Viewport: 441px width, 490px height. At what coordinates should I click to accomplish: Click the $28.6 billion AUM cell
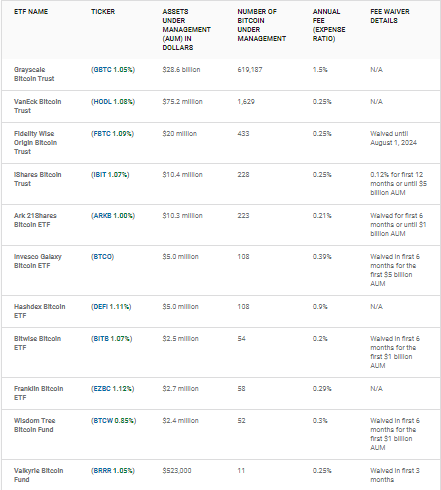point(181,70)
